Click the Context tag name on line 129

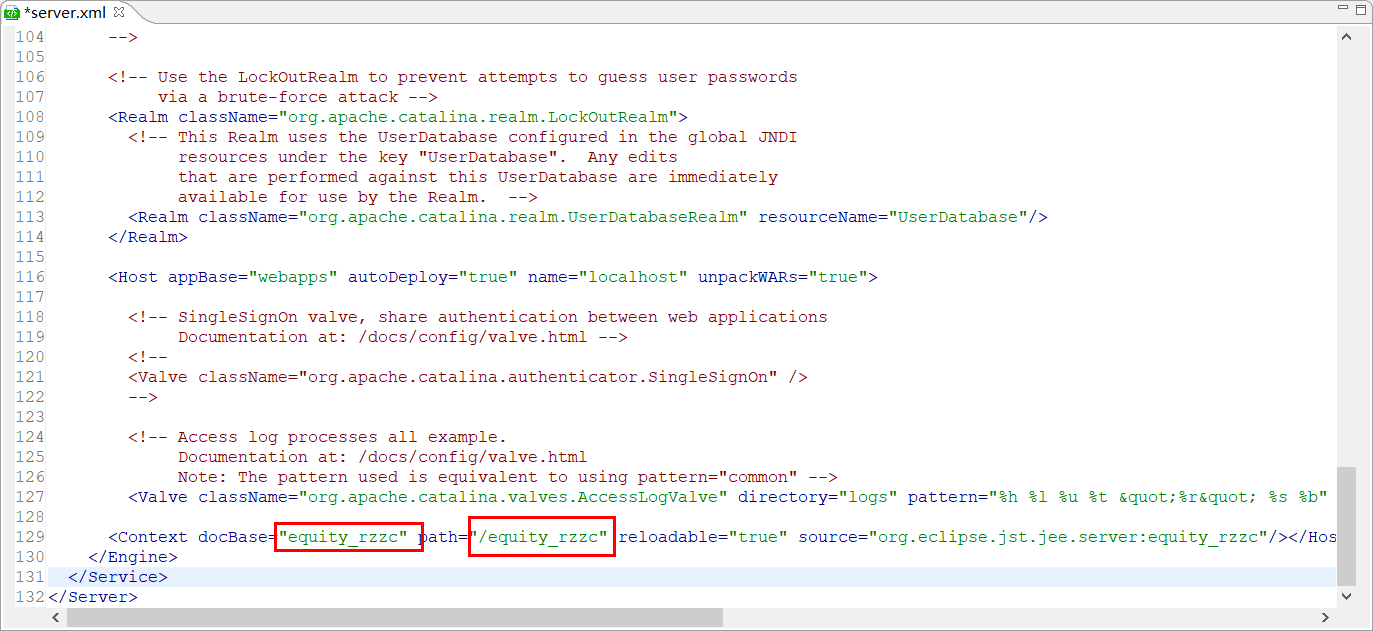153,537
